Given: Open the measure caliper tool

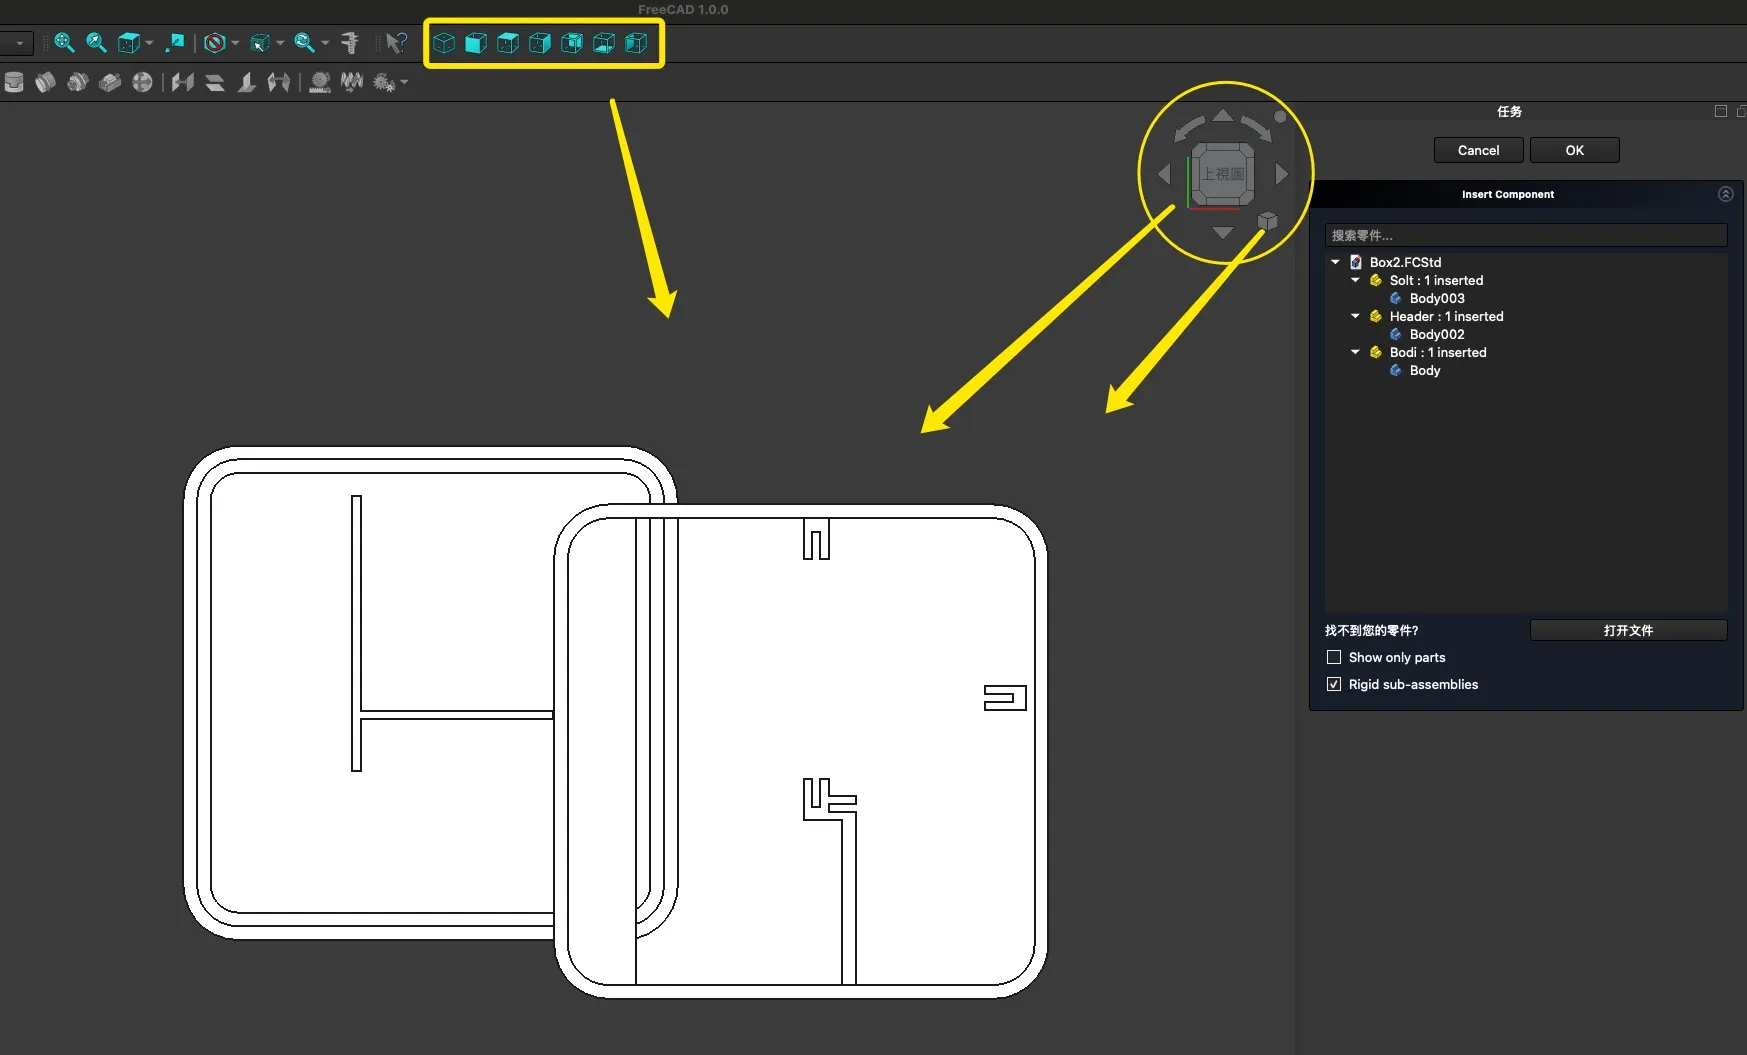Looking at the screenshot, I should [x=349, y=43].
